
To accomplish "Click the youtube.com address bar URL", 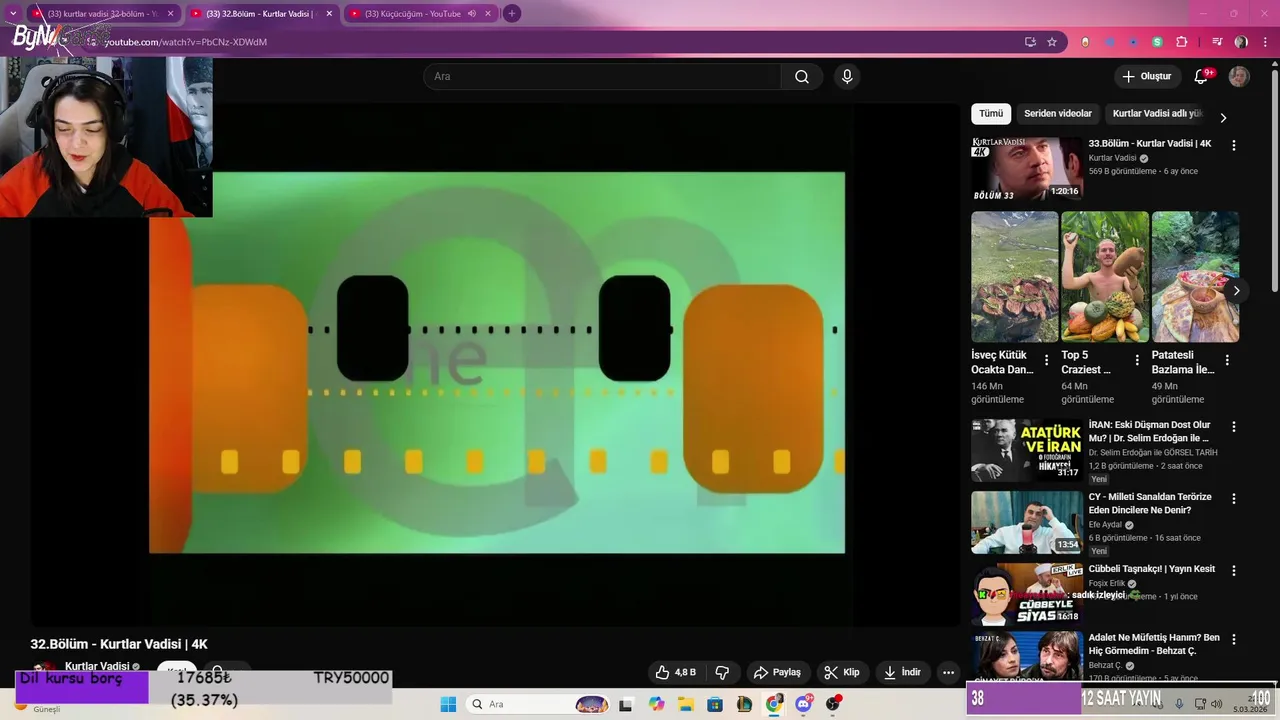I will 185,42.
